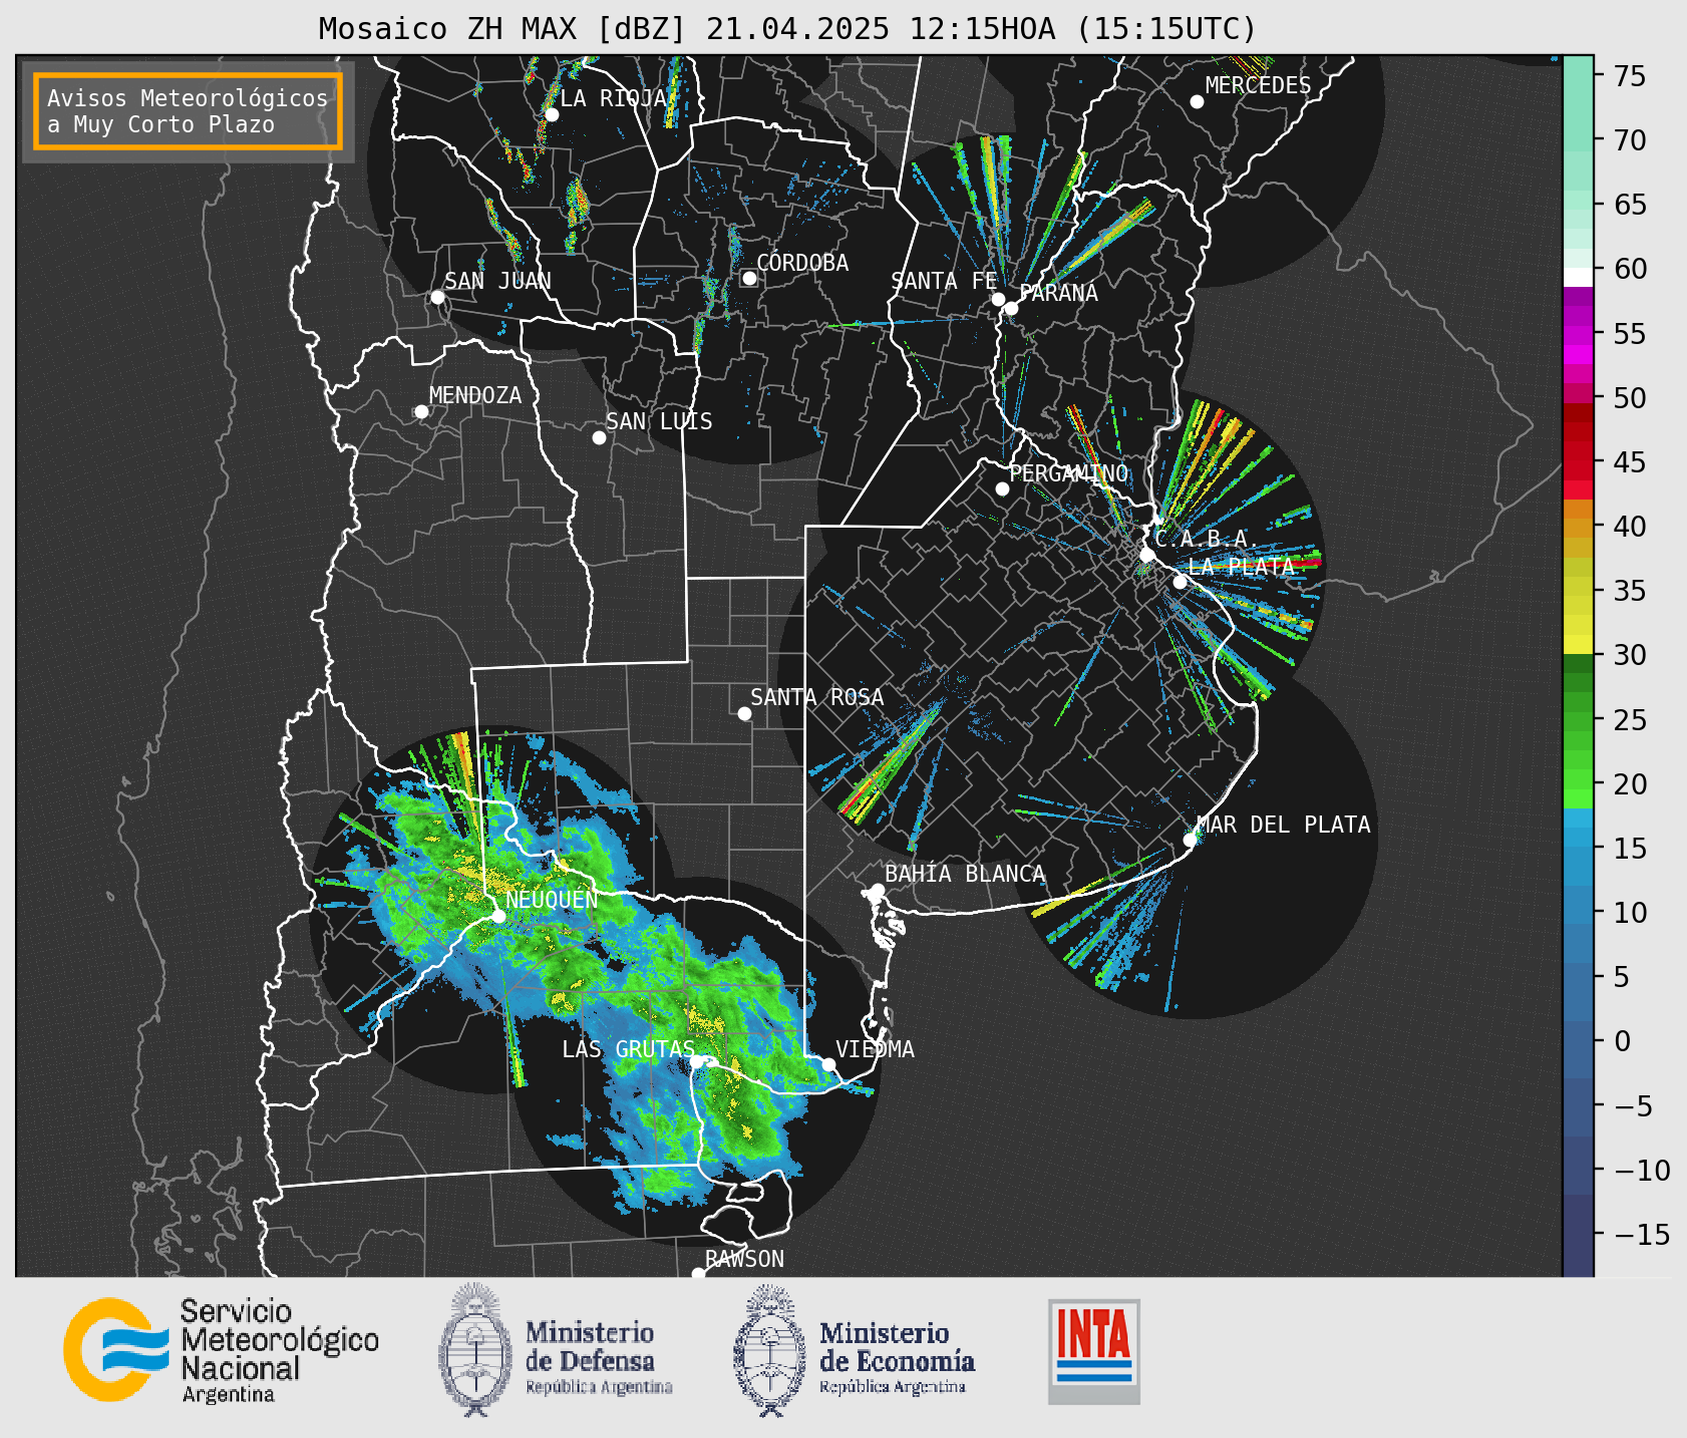1687x1438 pixels.
Task: Select the Viedma city marker
Action: tap(828, 1064)
